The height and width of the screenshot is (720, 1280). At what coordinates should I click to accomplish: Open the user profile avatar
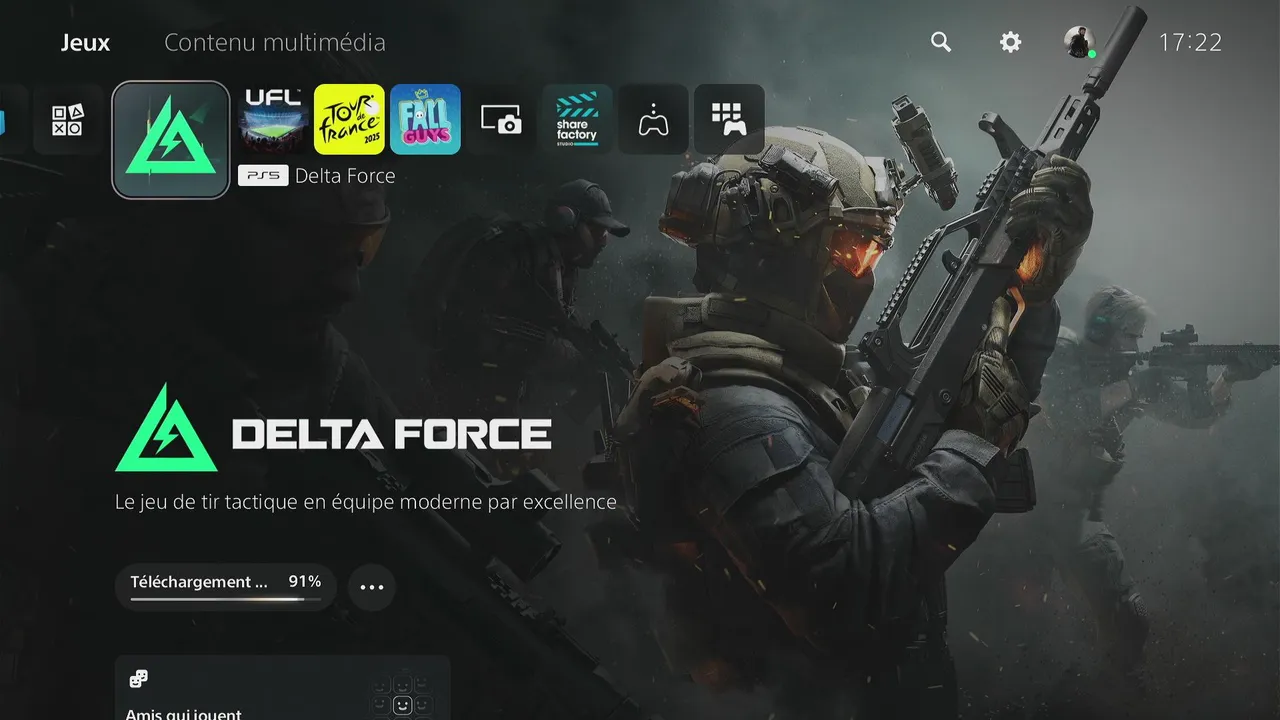[x=1079, y=42]
